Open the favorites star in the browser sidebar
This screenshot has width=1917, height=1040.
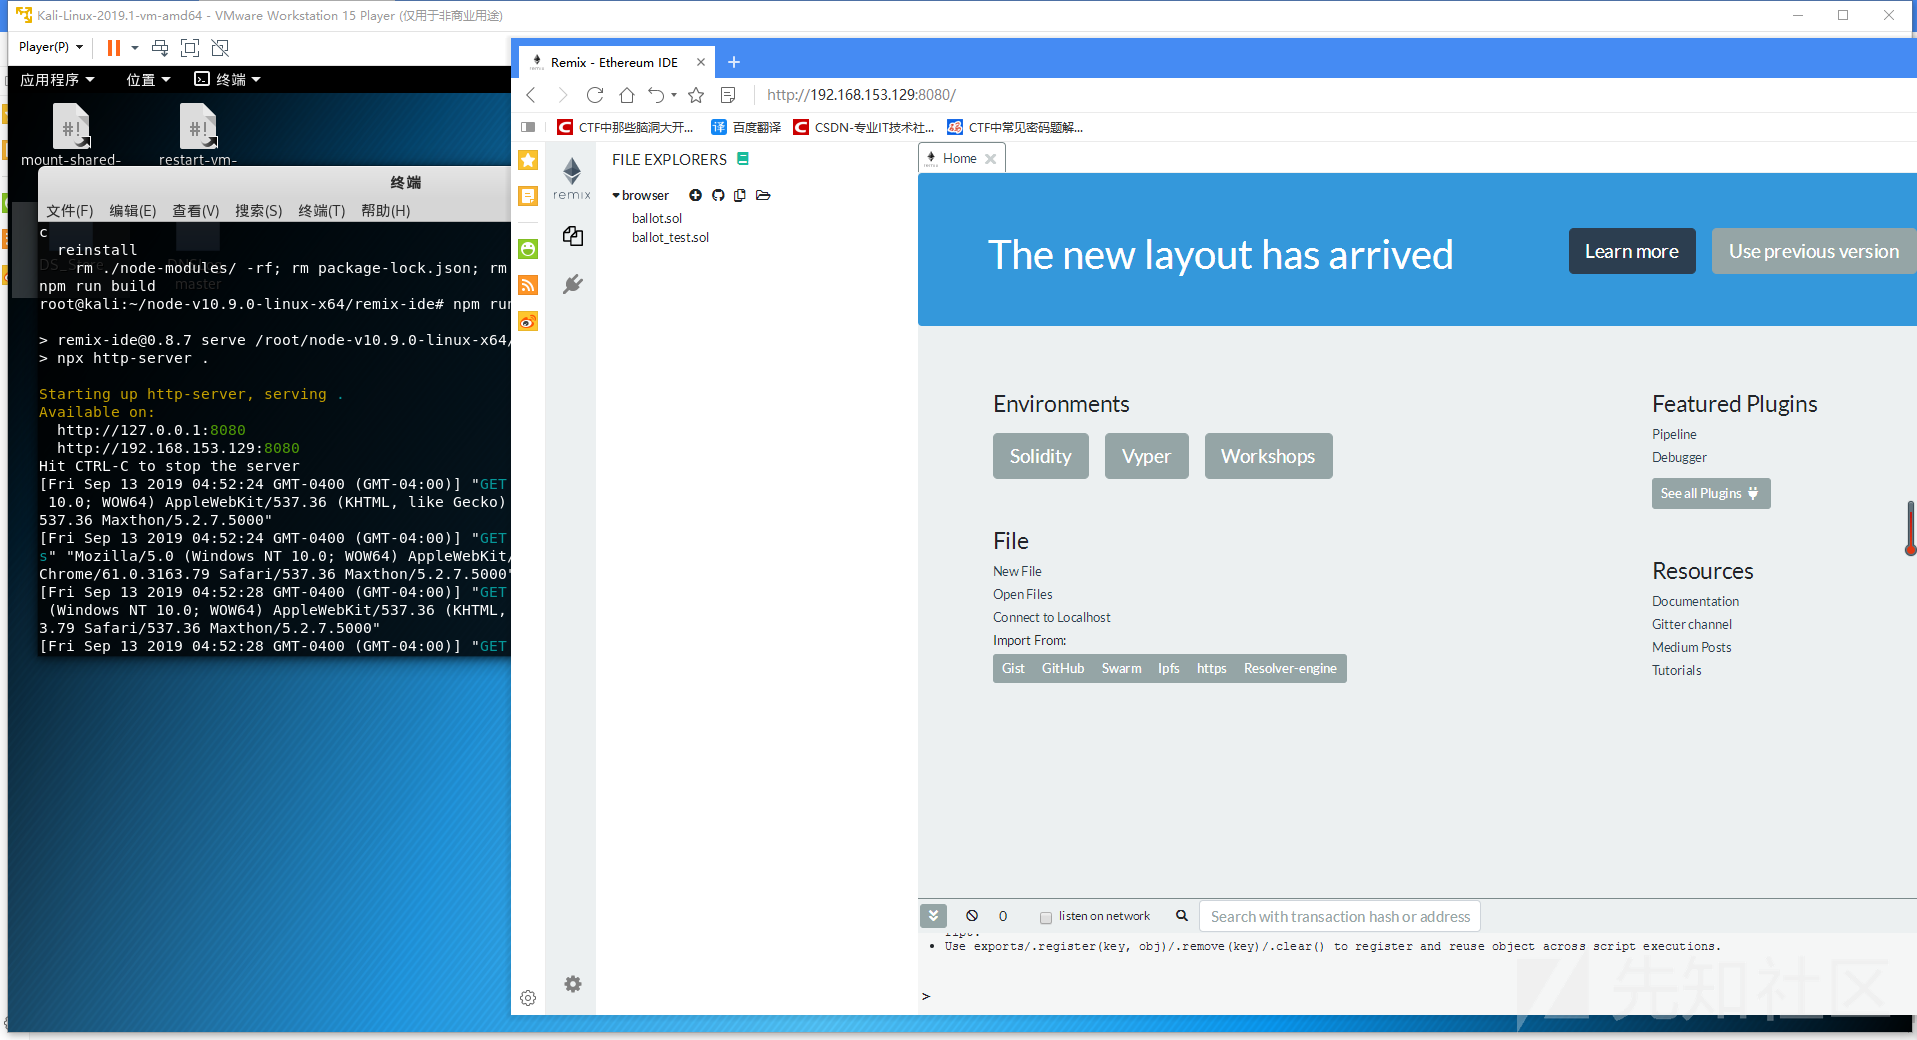click(528, 160)
